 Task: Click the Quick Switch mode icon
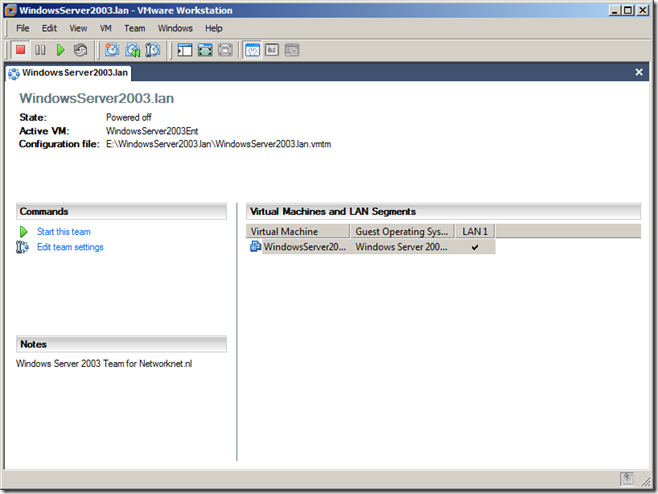click(x=225, y=50)
